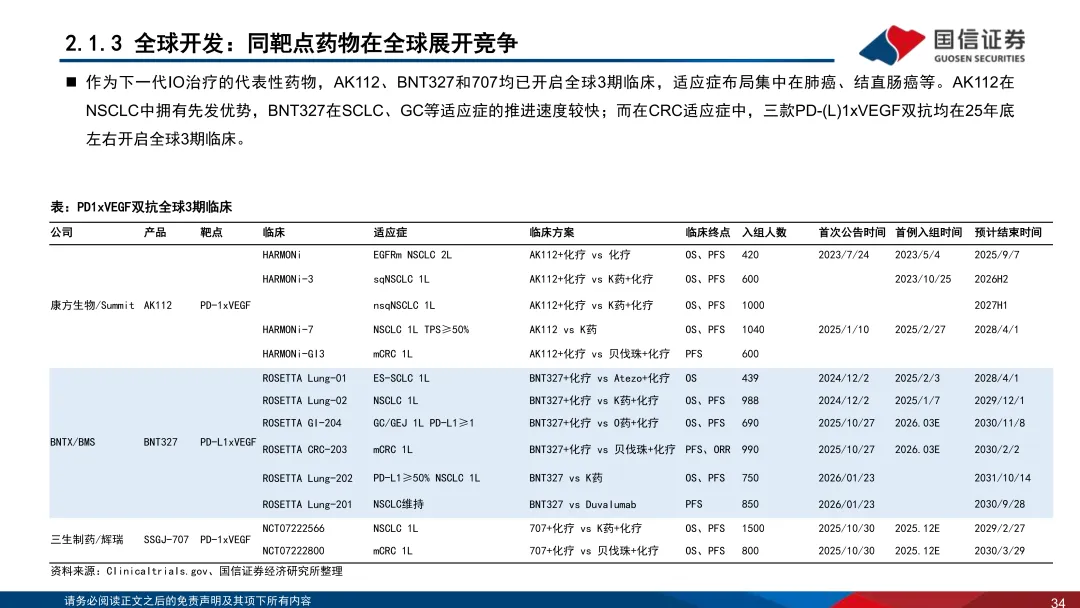Click trial ID 'NCT07222566'
Screen dimensions: 1080x608
pyautogui.click(x=293, y=528)
